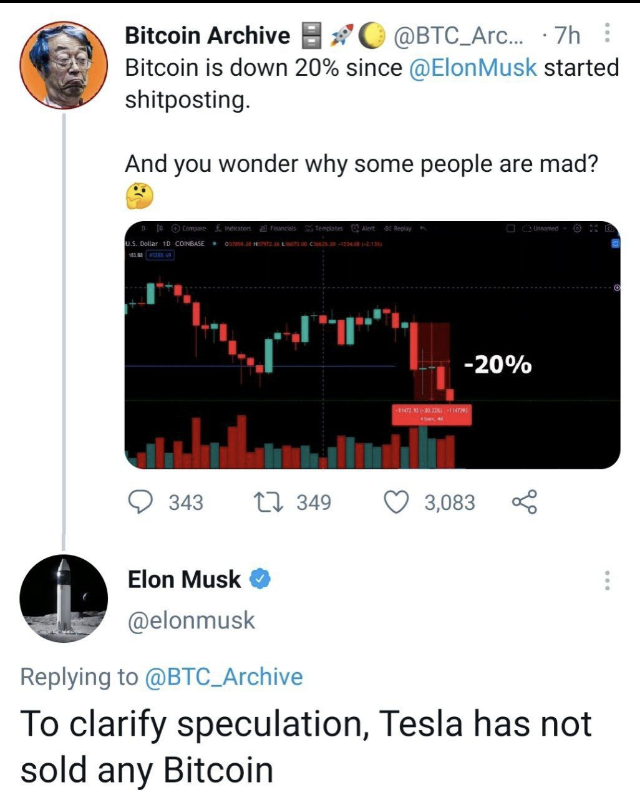The height and width of the screenshot is (798, 640).
Task: Open Bitcoin Archive's profile picture
Action: coord(64,65)
